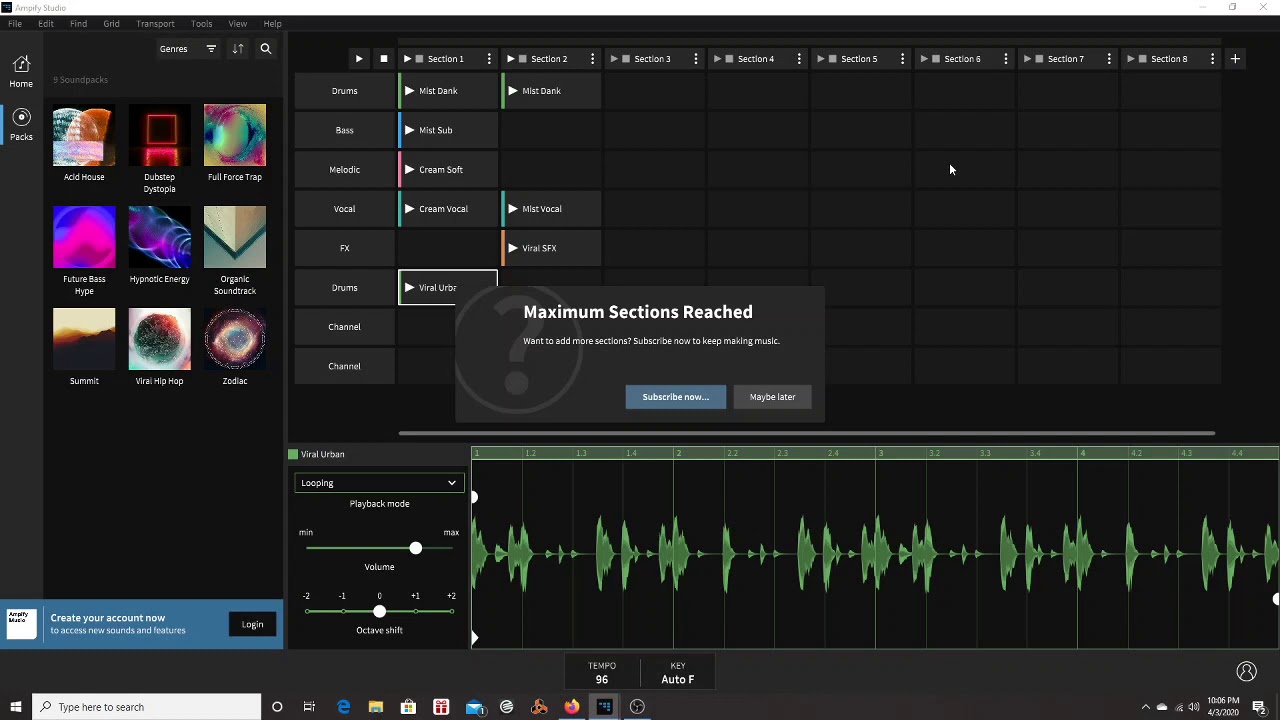Play the Cream Soft melodic clip
The width and height of the screenshot is (1280, 720).
[409, 170]
